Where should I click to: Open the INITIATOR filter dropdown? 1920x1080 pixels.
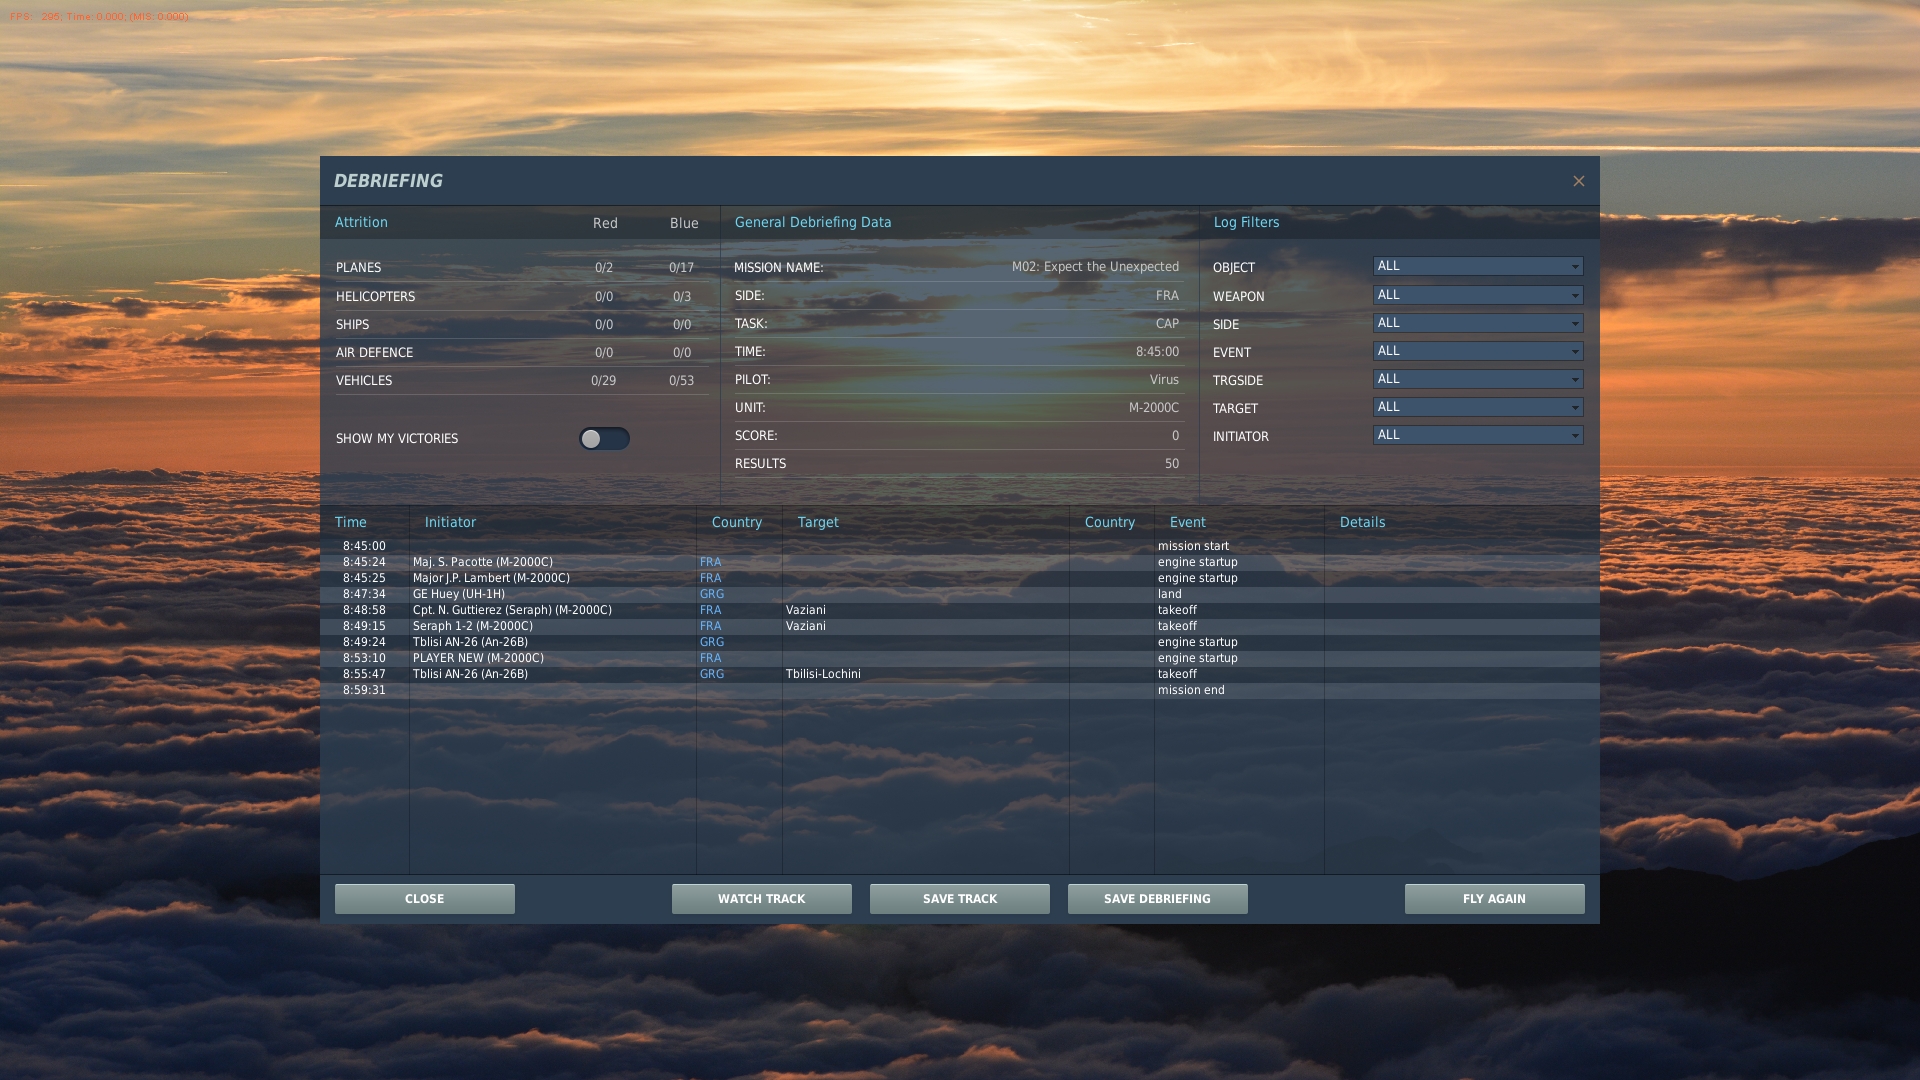[1478, 435]
